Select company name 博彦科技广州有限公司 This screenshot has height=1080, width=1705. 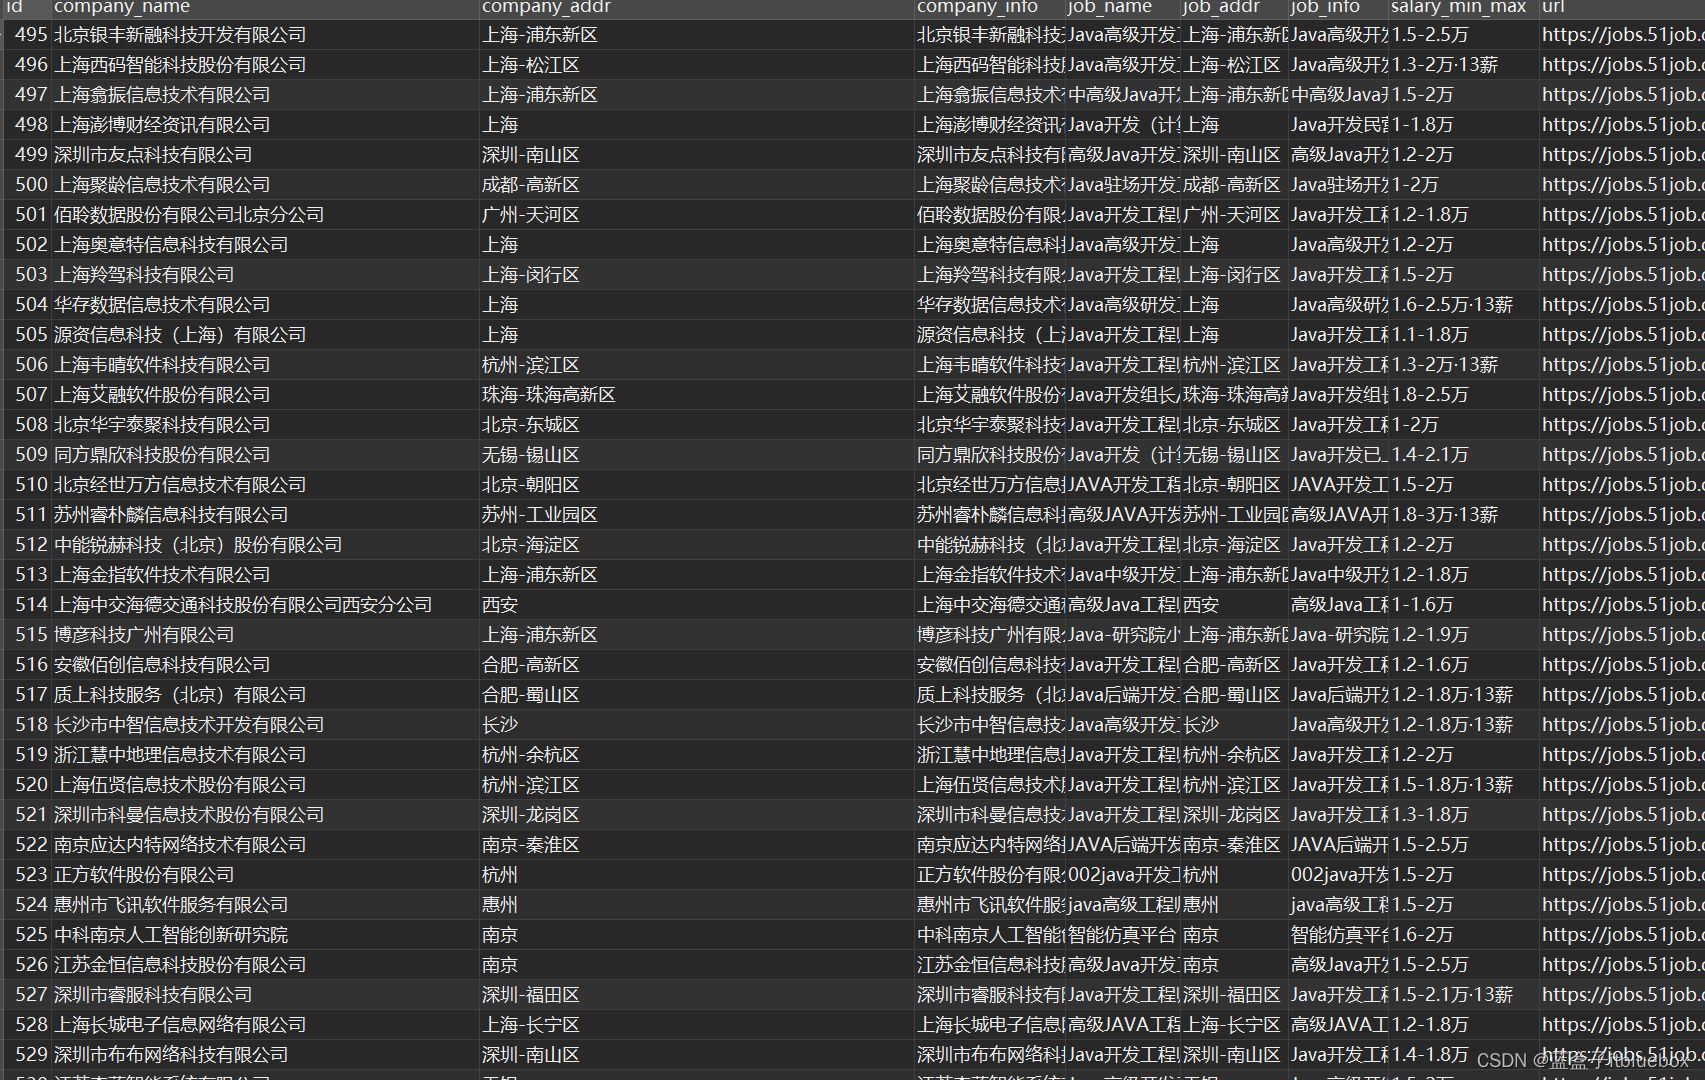tap(144, 635)
